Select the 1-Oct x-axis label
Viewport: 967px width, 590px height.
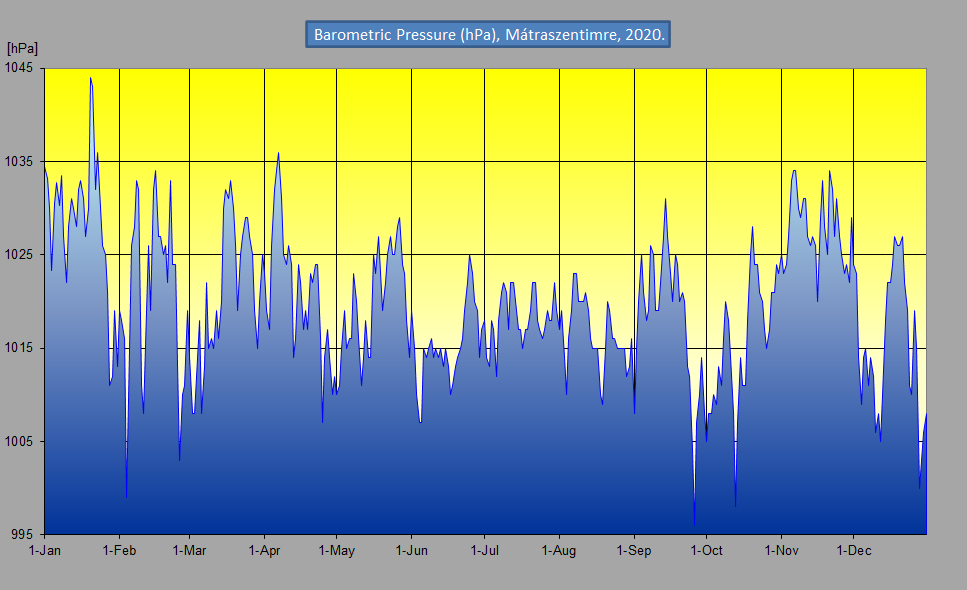[x=706, y=551]
